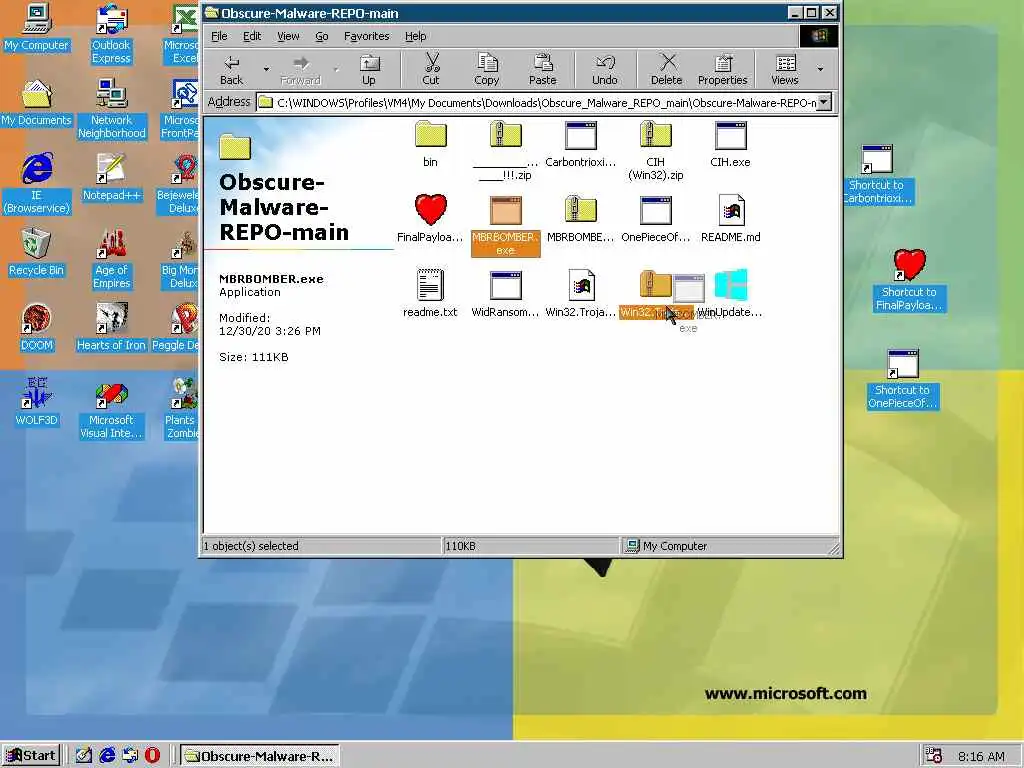Image resolution: width=1024 pixels, height=768 pixels.
Task: Delete the selected file
Action: [667, 70]
